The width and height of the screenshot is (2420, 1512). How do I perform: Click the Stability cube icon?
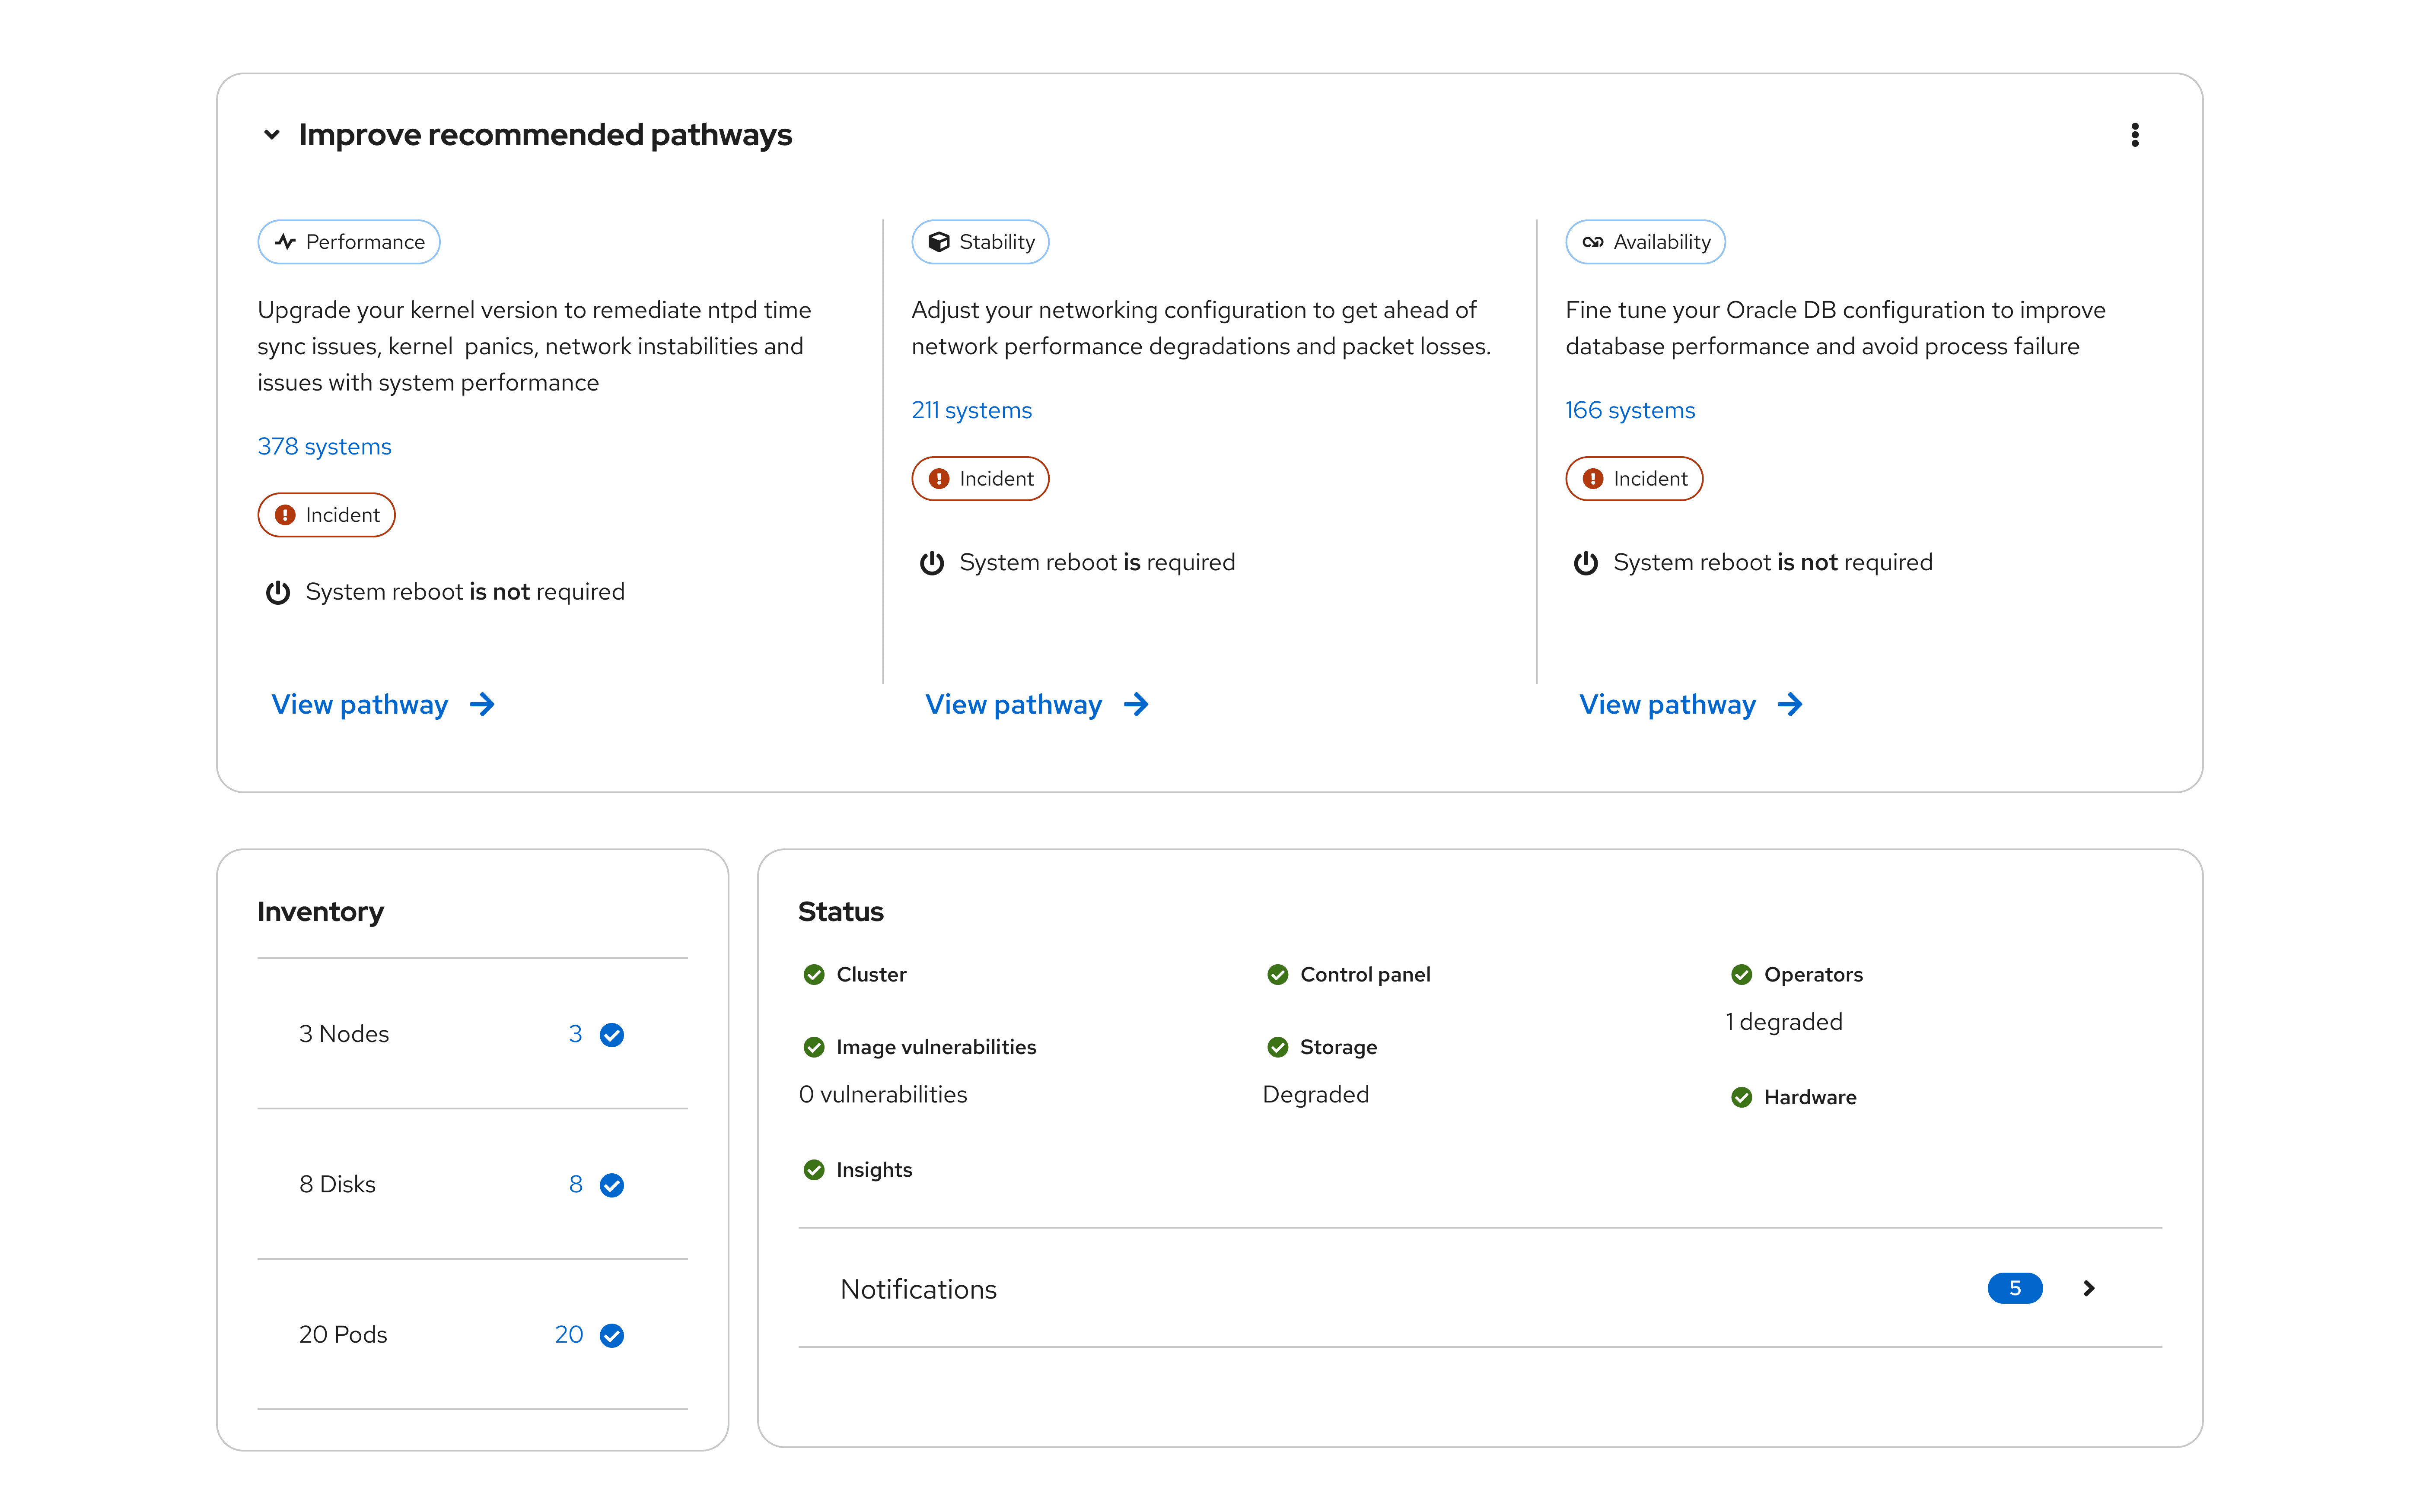pos(938,242)
